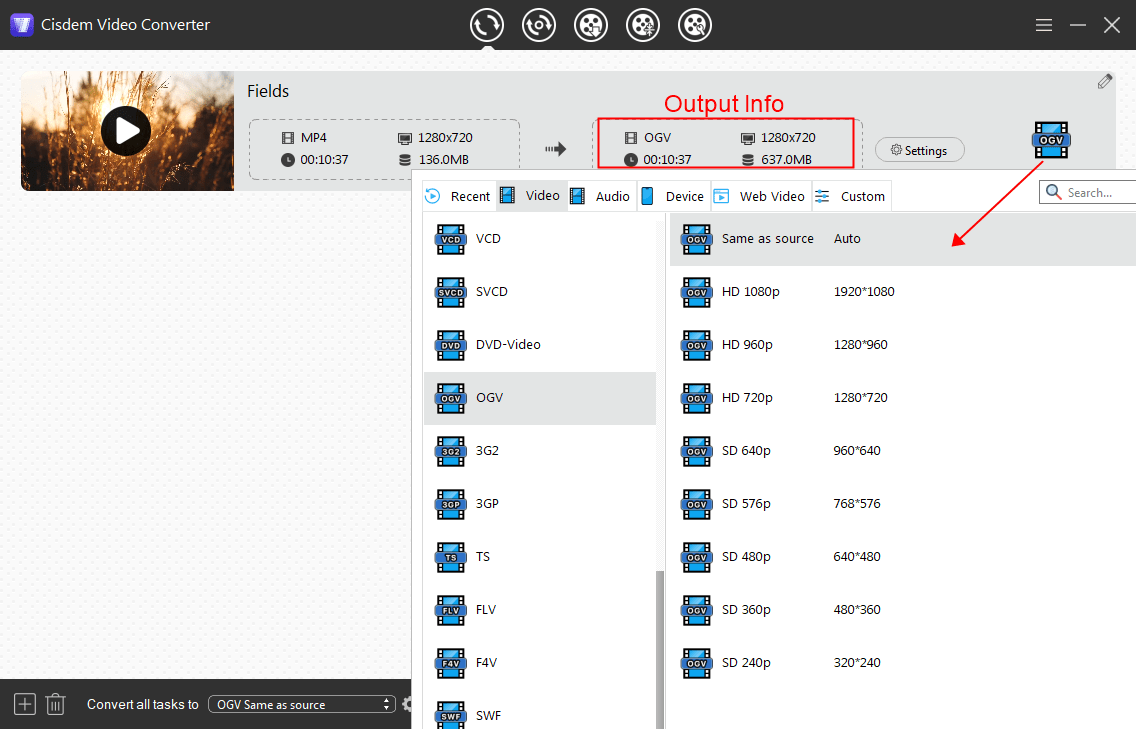Choose HD 720p 1280*720 preset
This screenshot has width=1136, height=729.
coord(903,398)
